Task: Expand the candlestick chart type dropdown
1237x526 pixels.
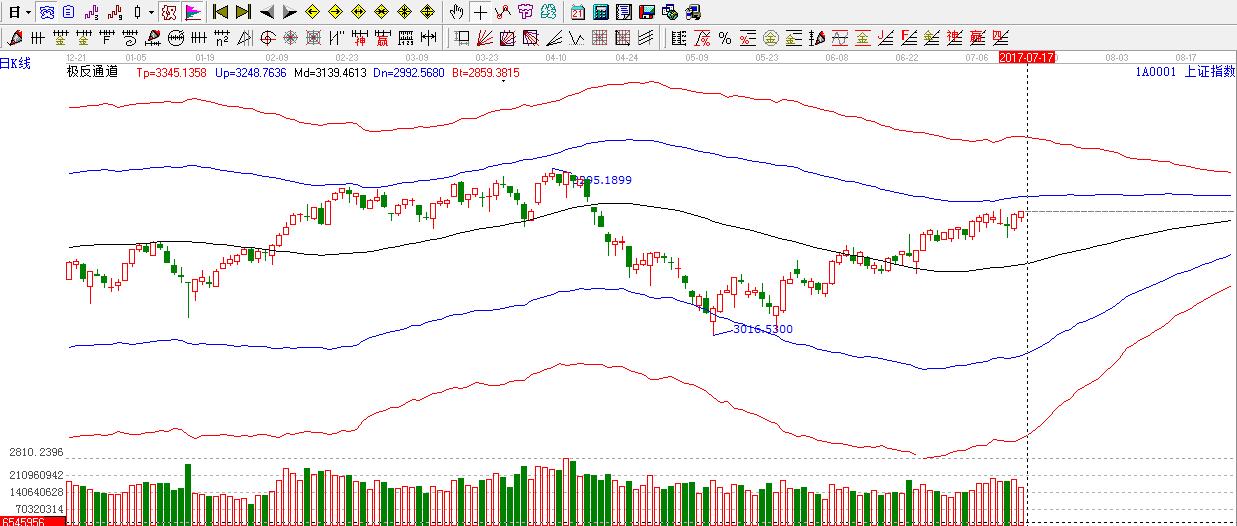Action: (151, 13)
